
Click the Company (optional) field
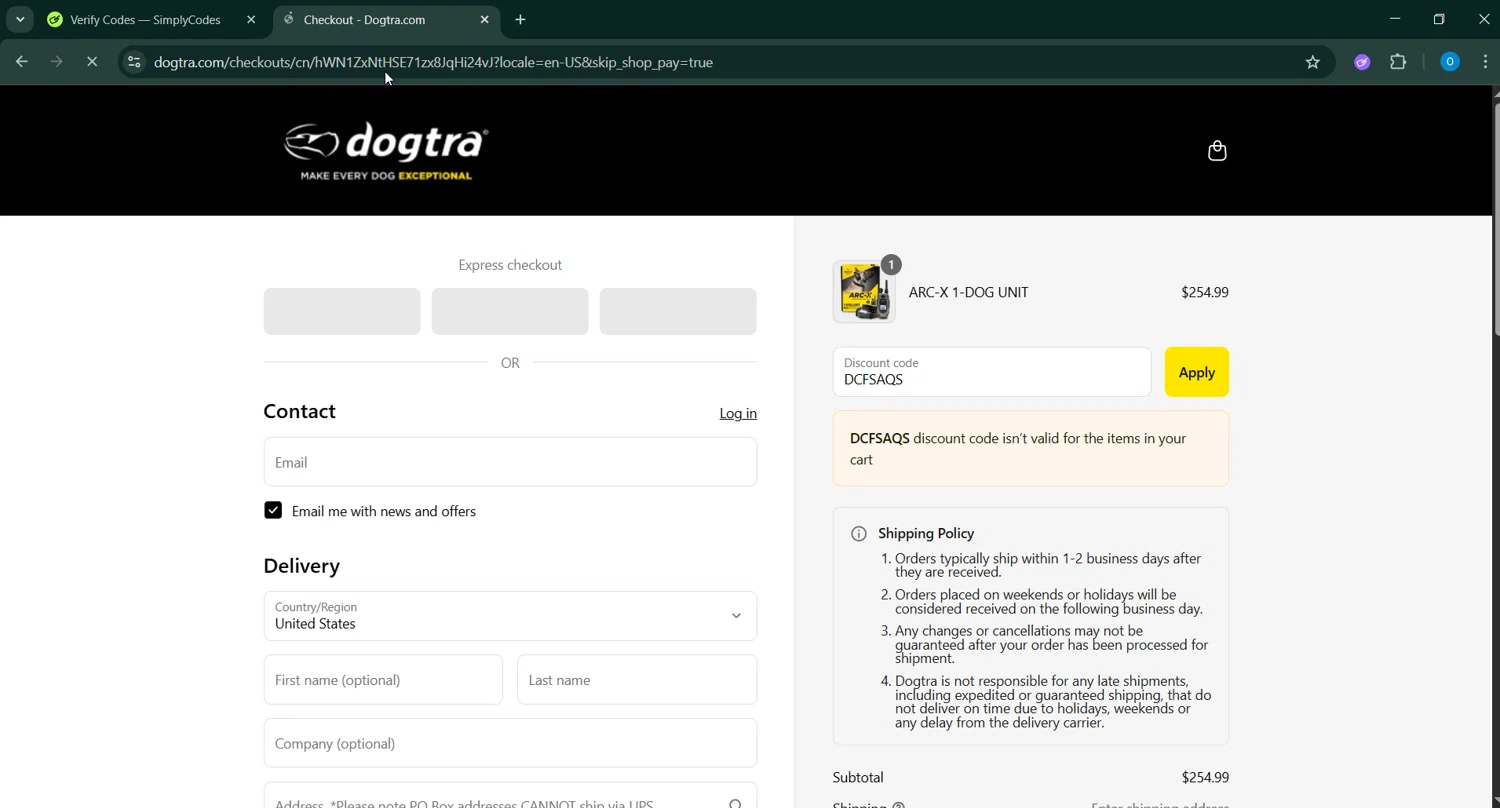pyautogui.click(x=510, y=743)
